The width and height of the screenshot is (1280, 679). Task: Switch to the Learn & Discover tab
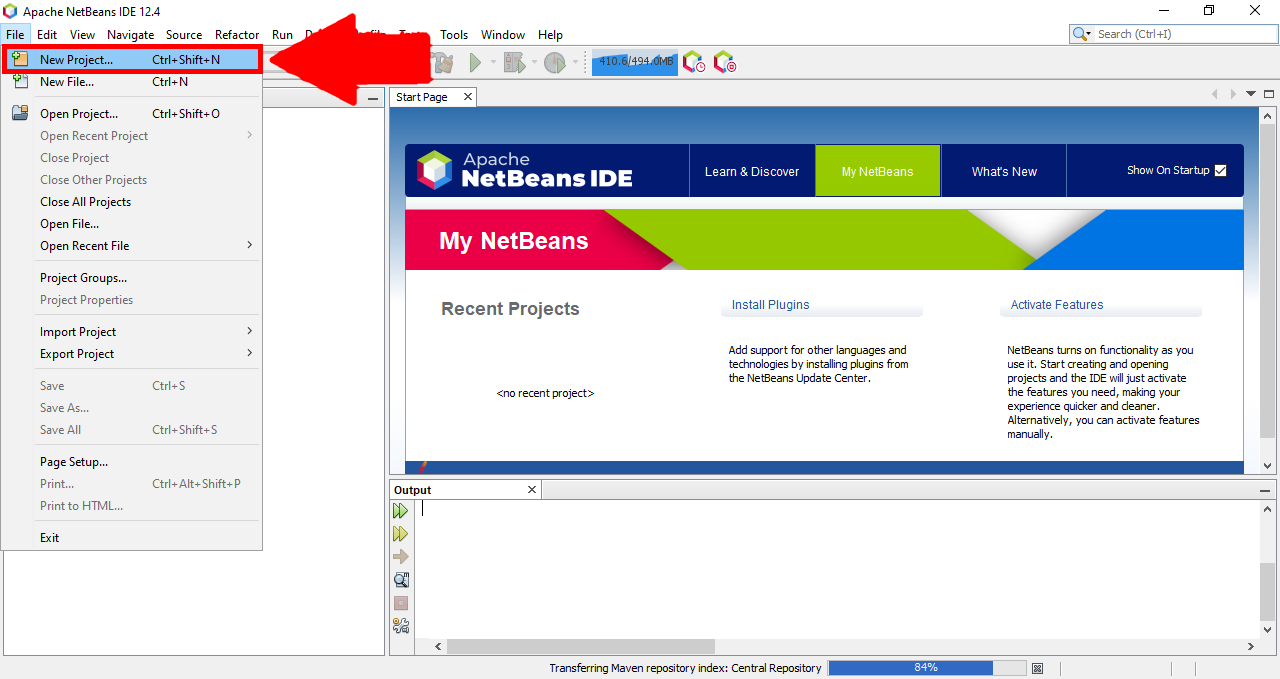pos(752,171)
